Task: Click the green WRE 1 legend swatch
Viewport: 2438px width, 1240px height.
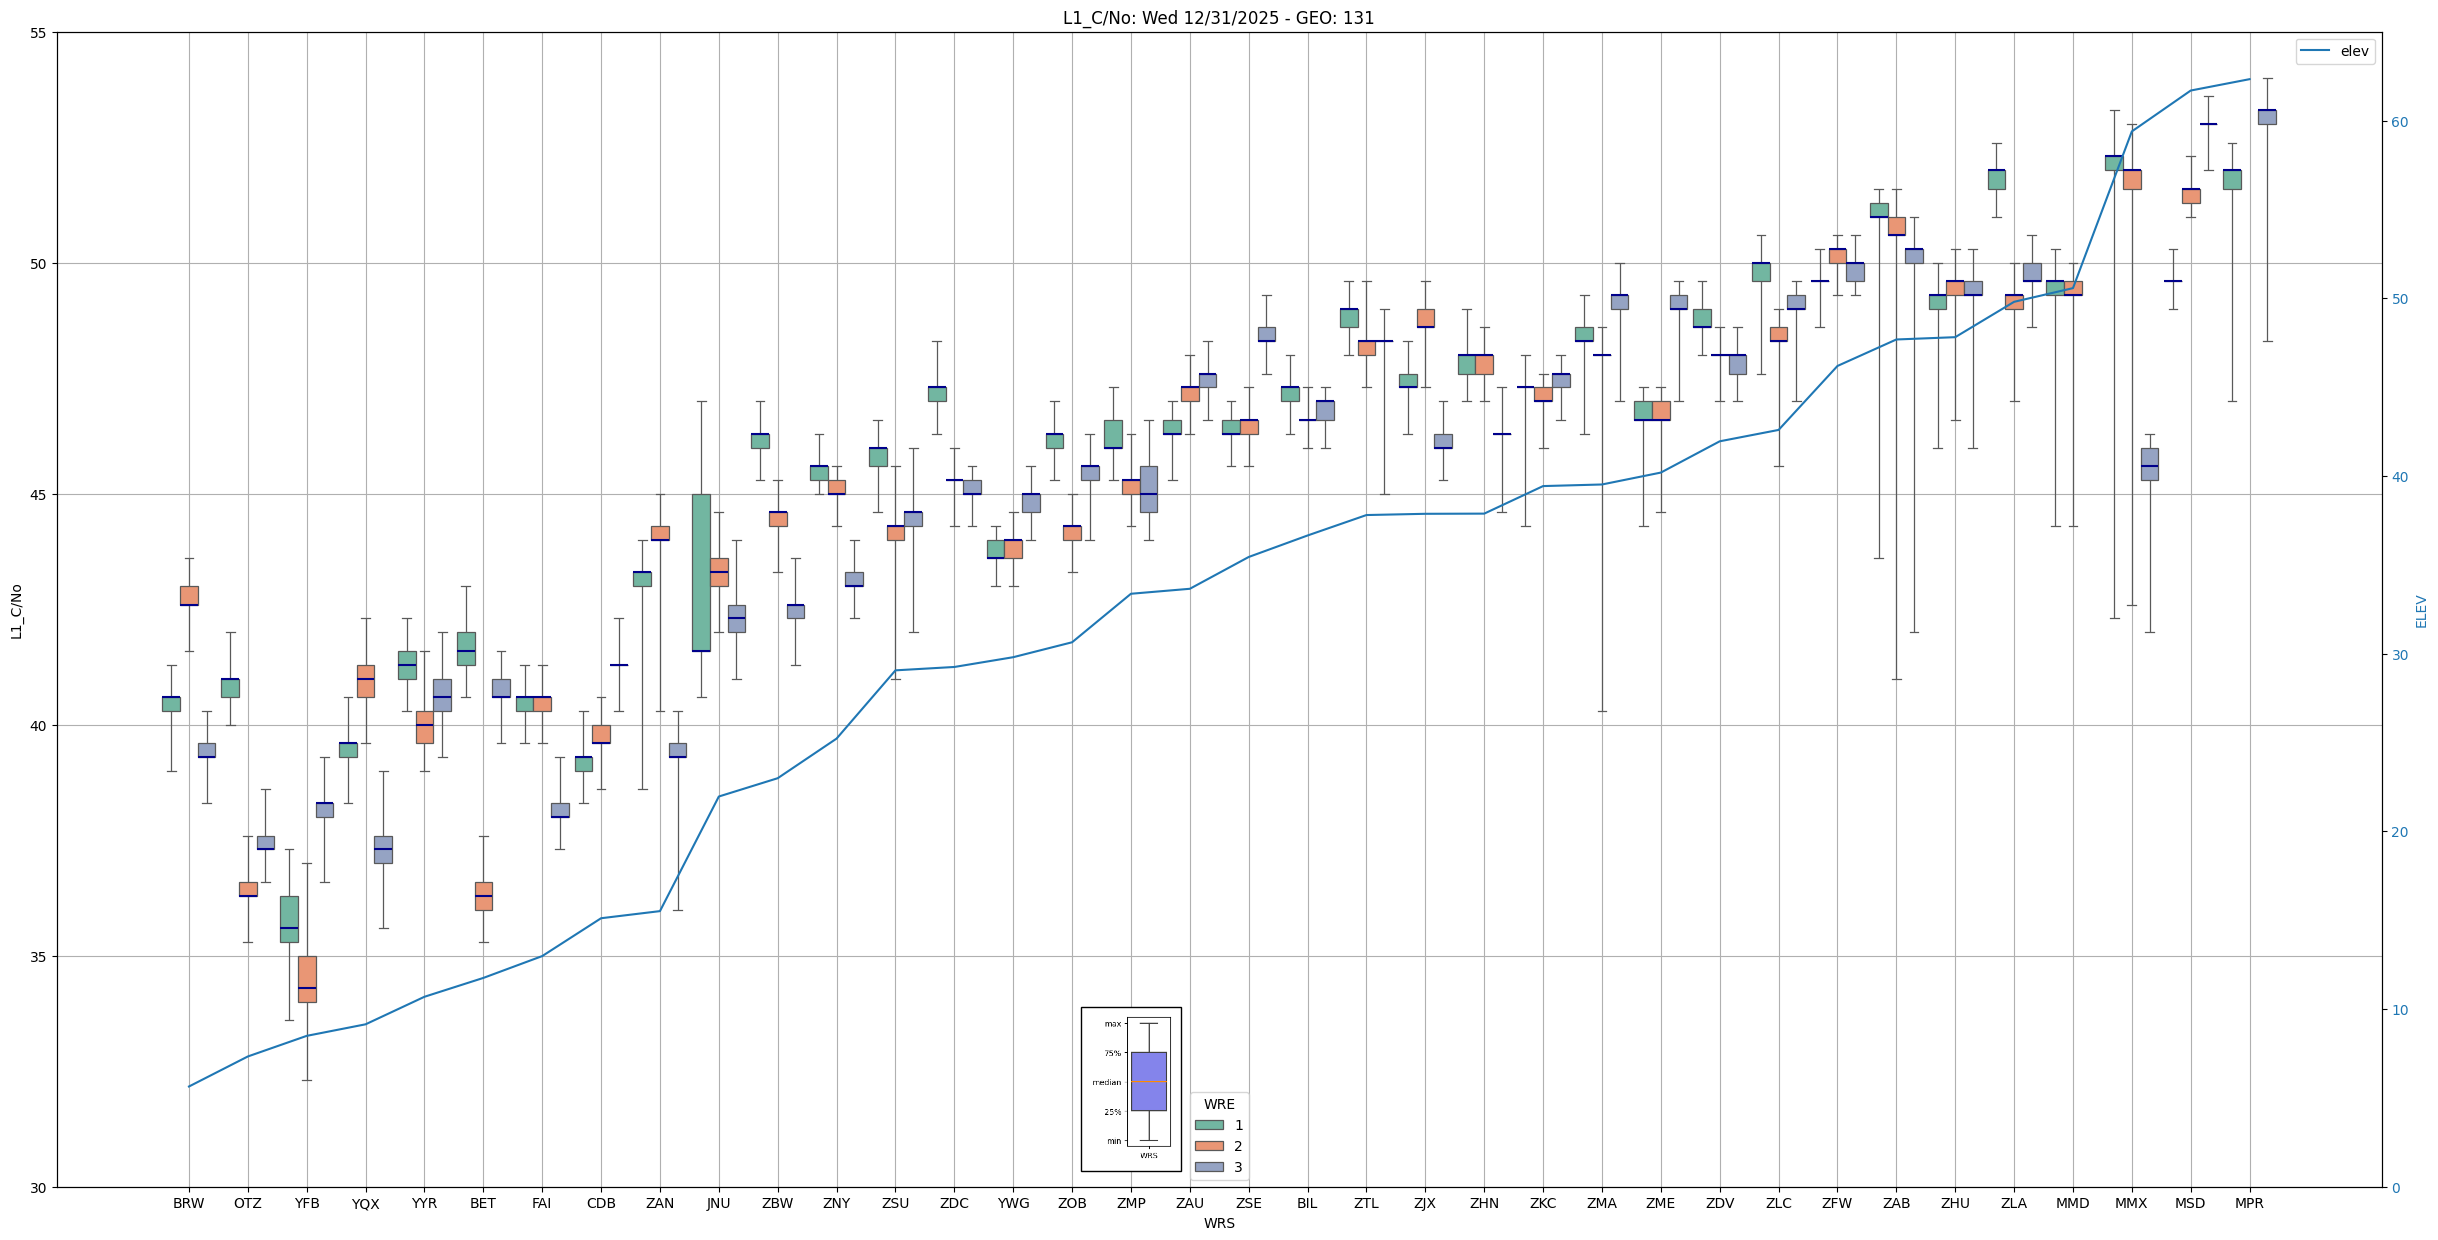Action: [1209, 1125]
